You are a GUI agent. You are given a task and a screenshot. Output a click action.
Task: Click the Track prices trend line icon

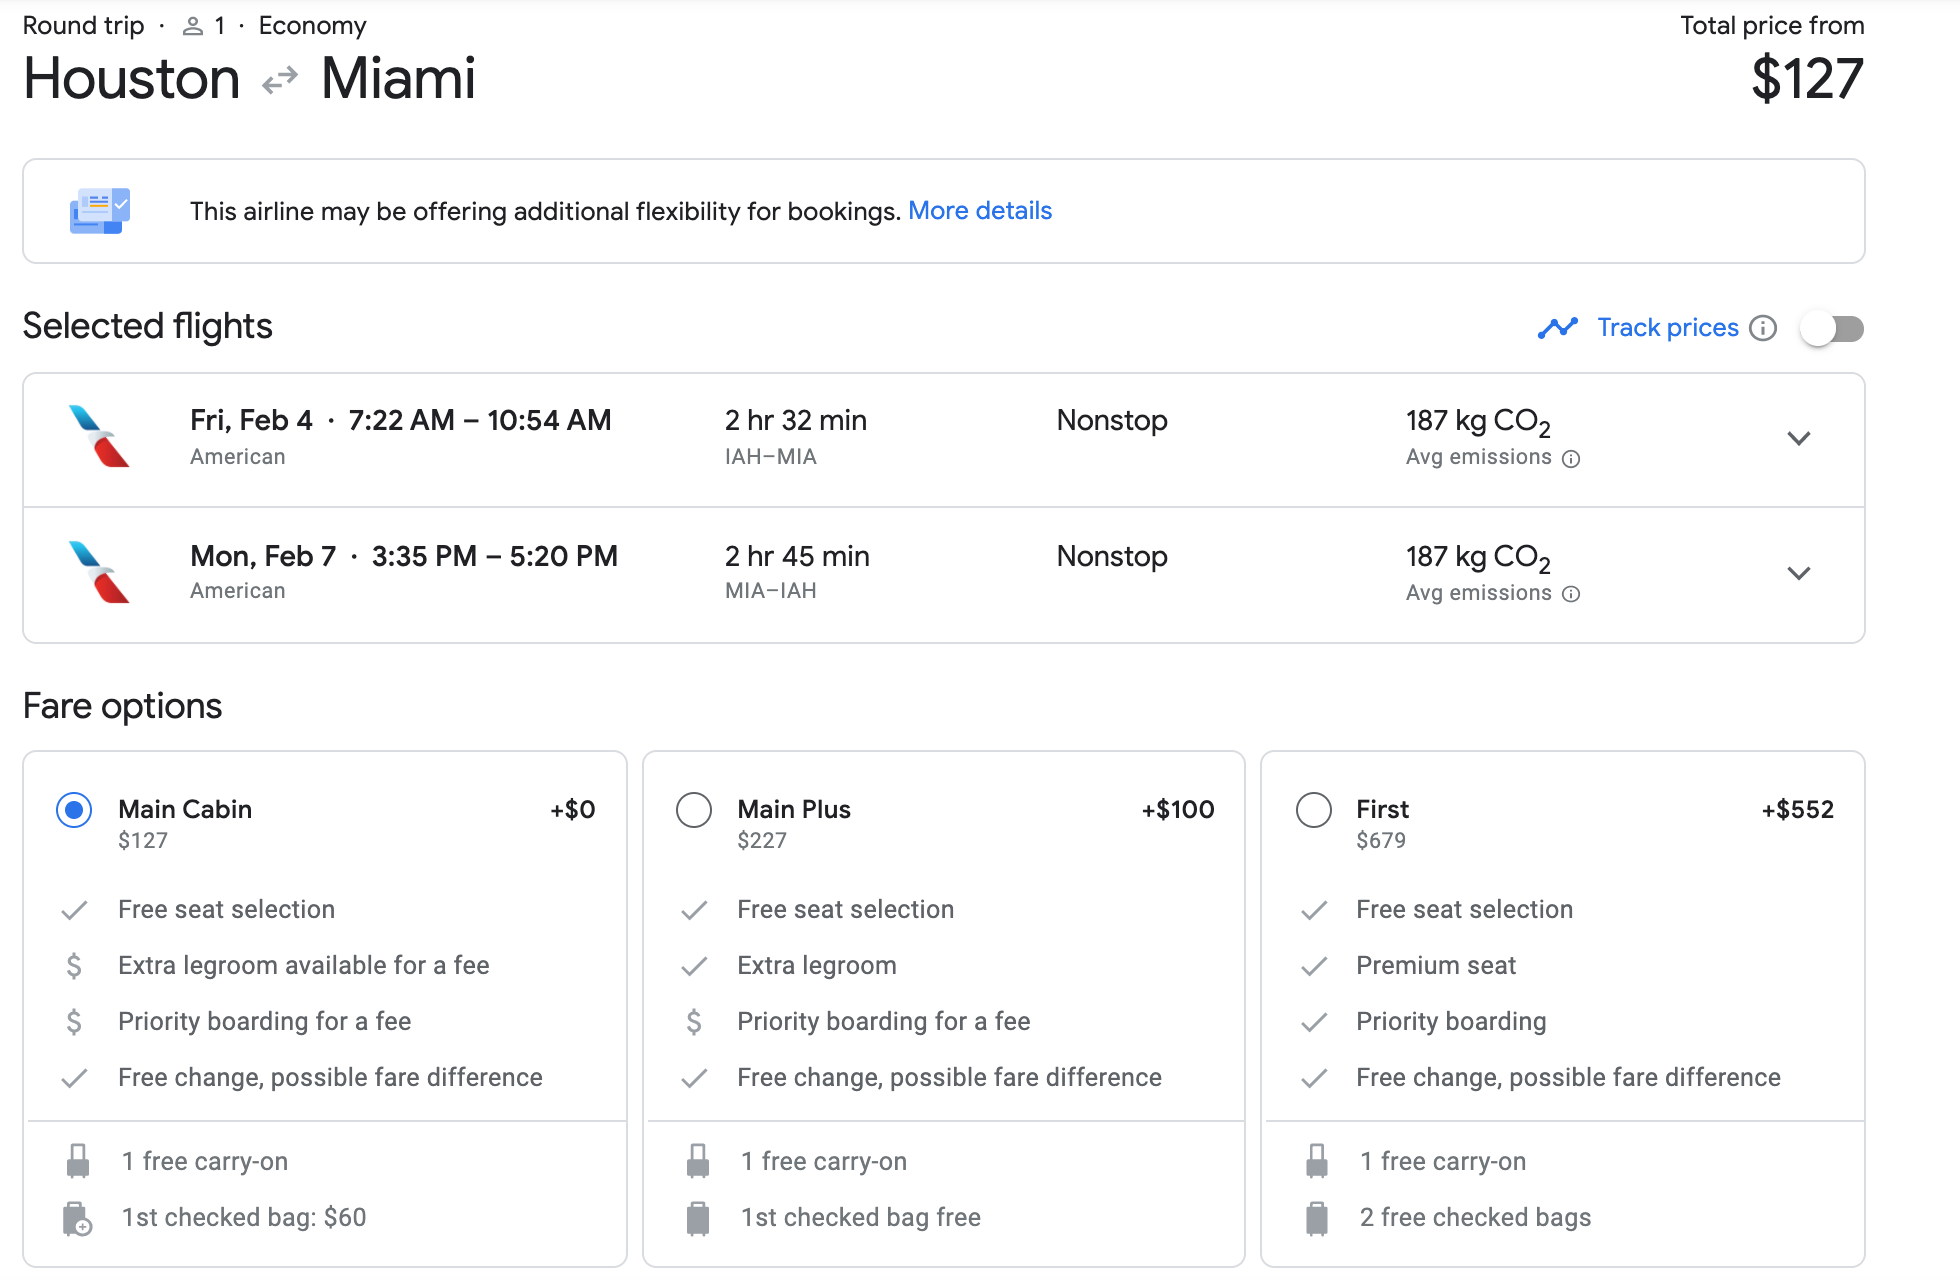1557,328
